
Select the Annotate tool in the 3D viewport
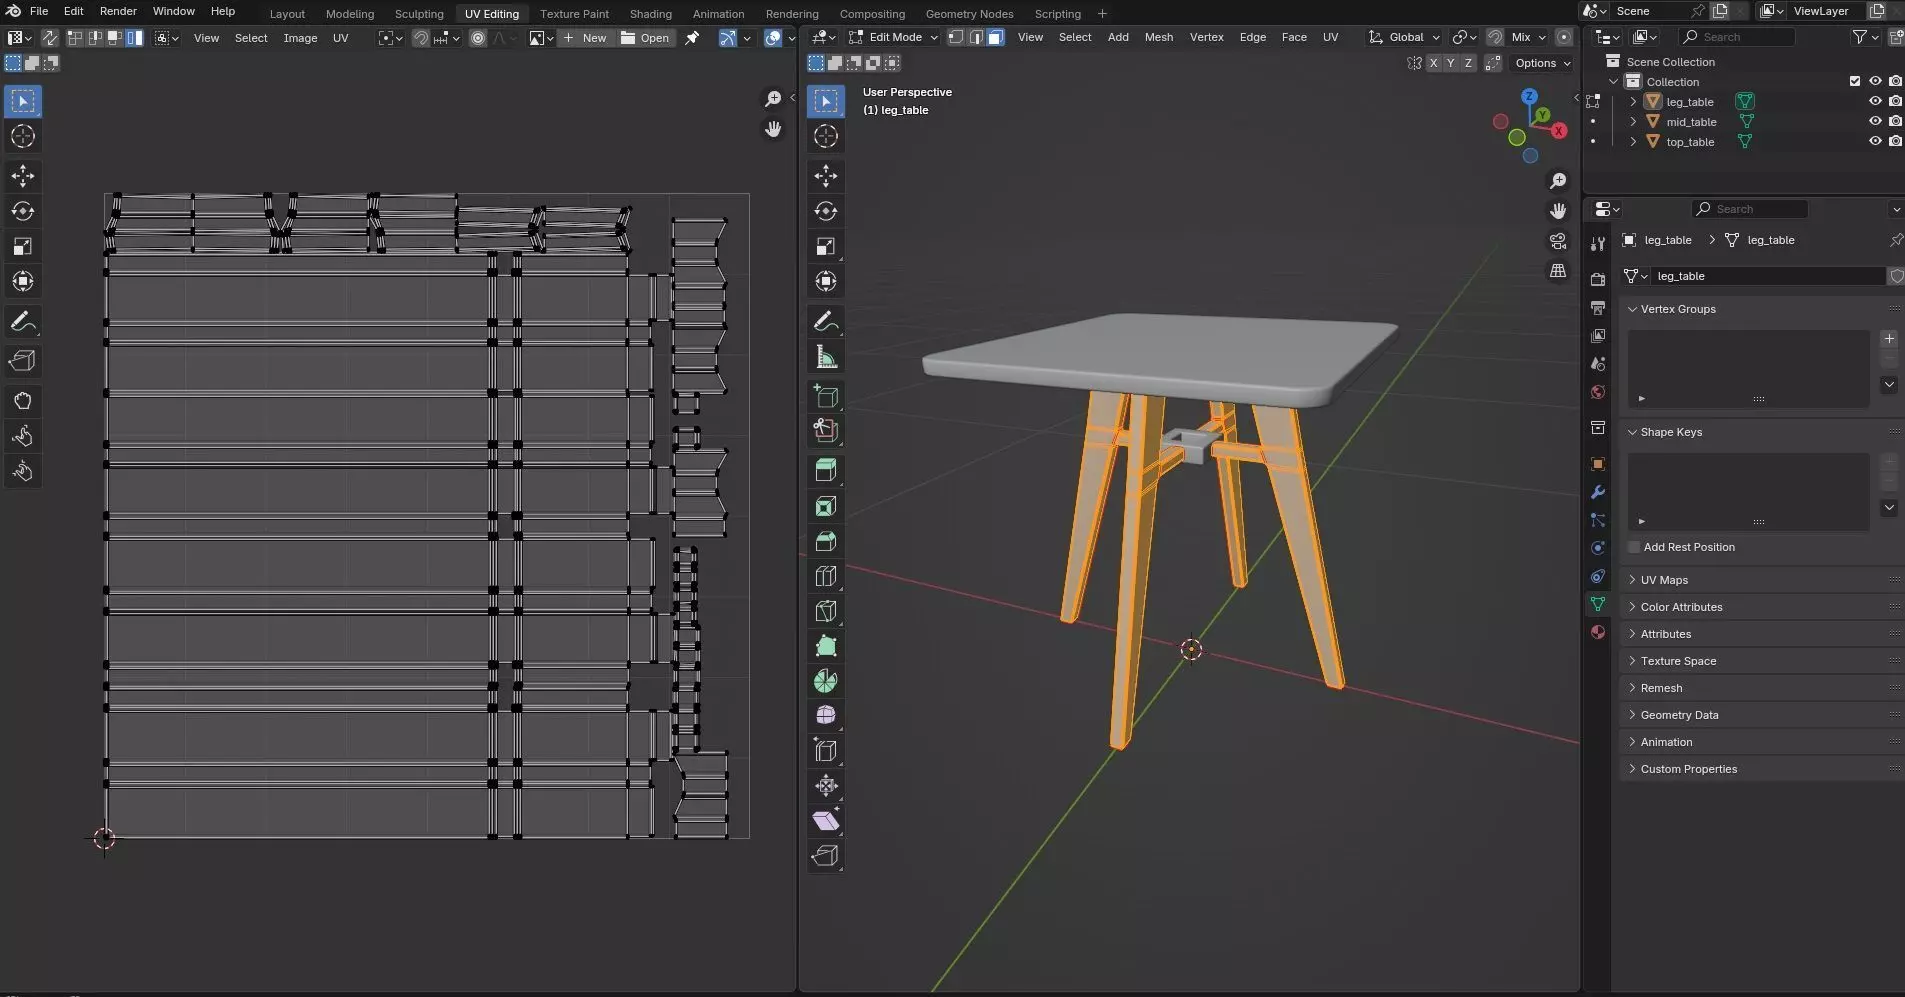pos(826,321)
